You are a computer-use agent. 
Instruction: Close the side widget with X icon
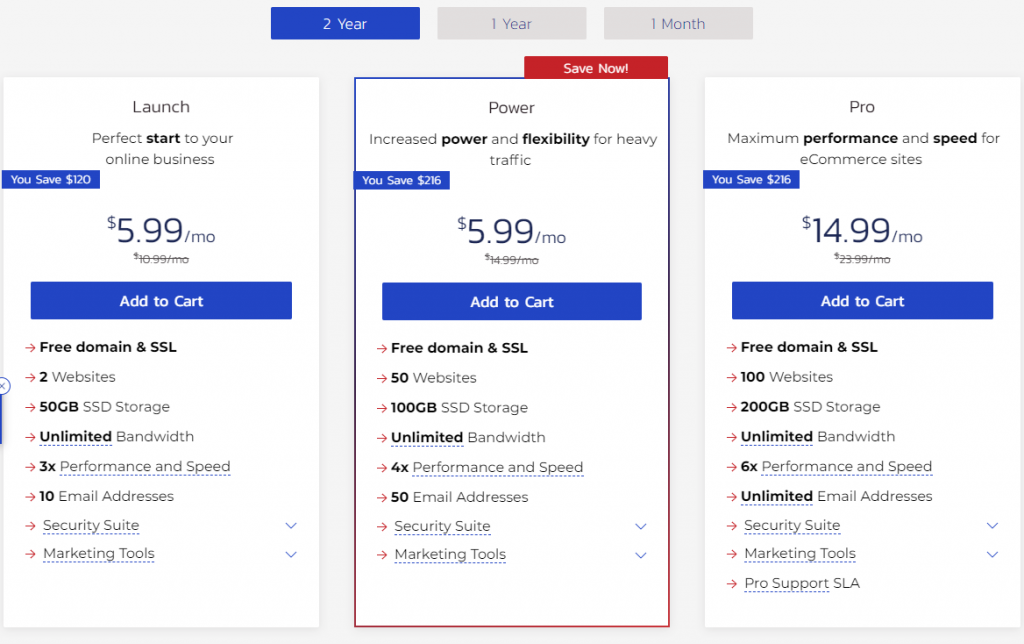[3, 385]
